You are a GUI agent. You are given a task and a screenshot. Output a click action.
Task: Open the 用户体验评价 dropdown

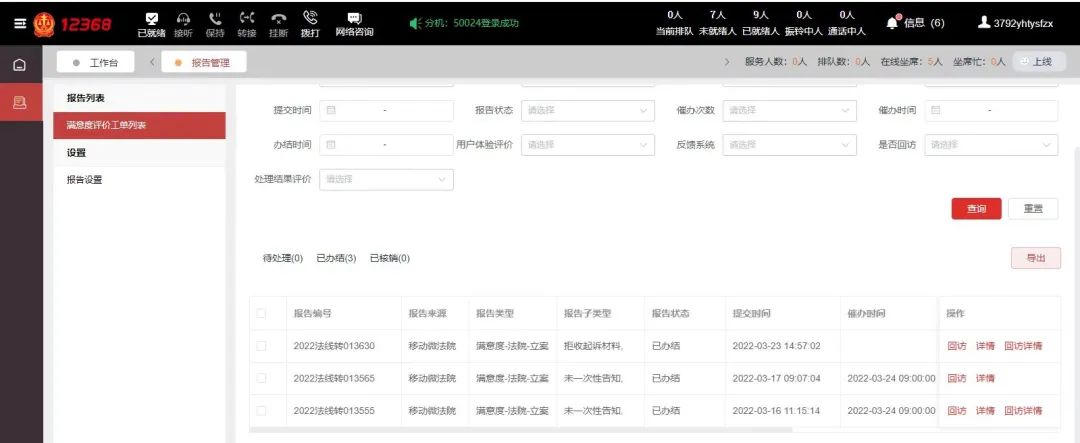[588, 145]
